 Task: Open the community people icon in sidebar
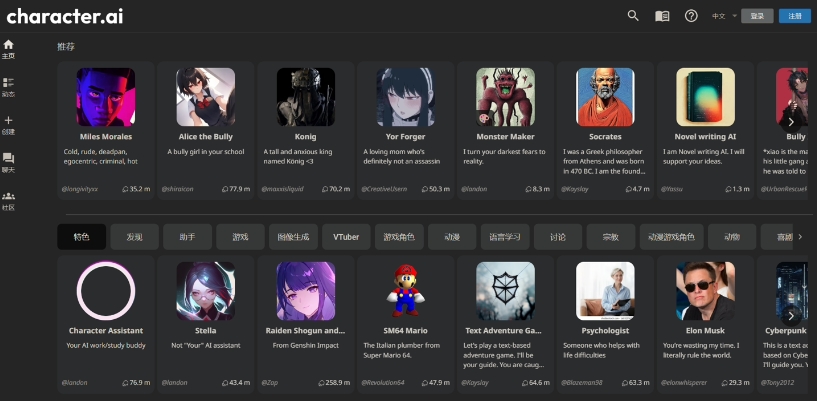[x=8, y=196]
